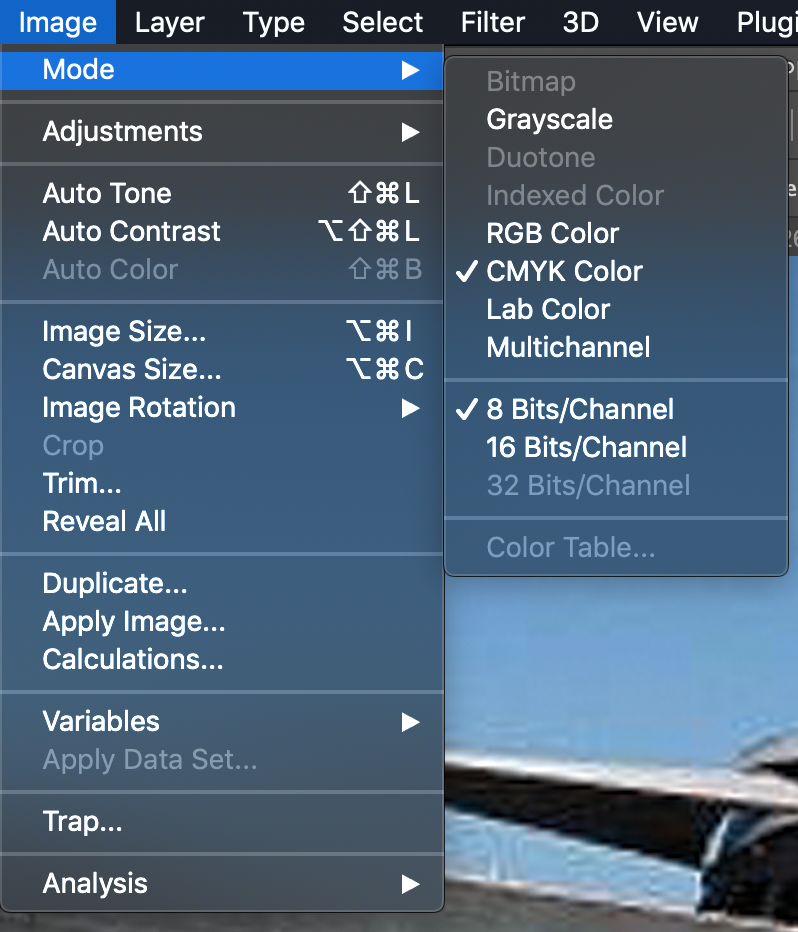Switch to RGB Color mode
Viewport: 798px width, 932px height.
[552, 233]
